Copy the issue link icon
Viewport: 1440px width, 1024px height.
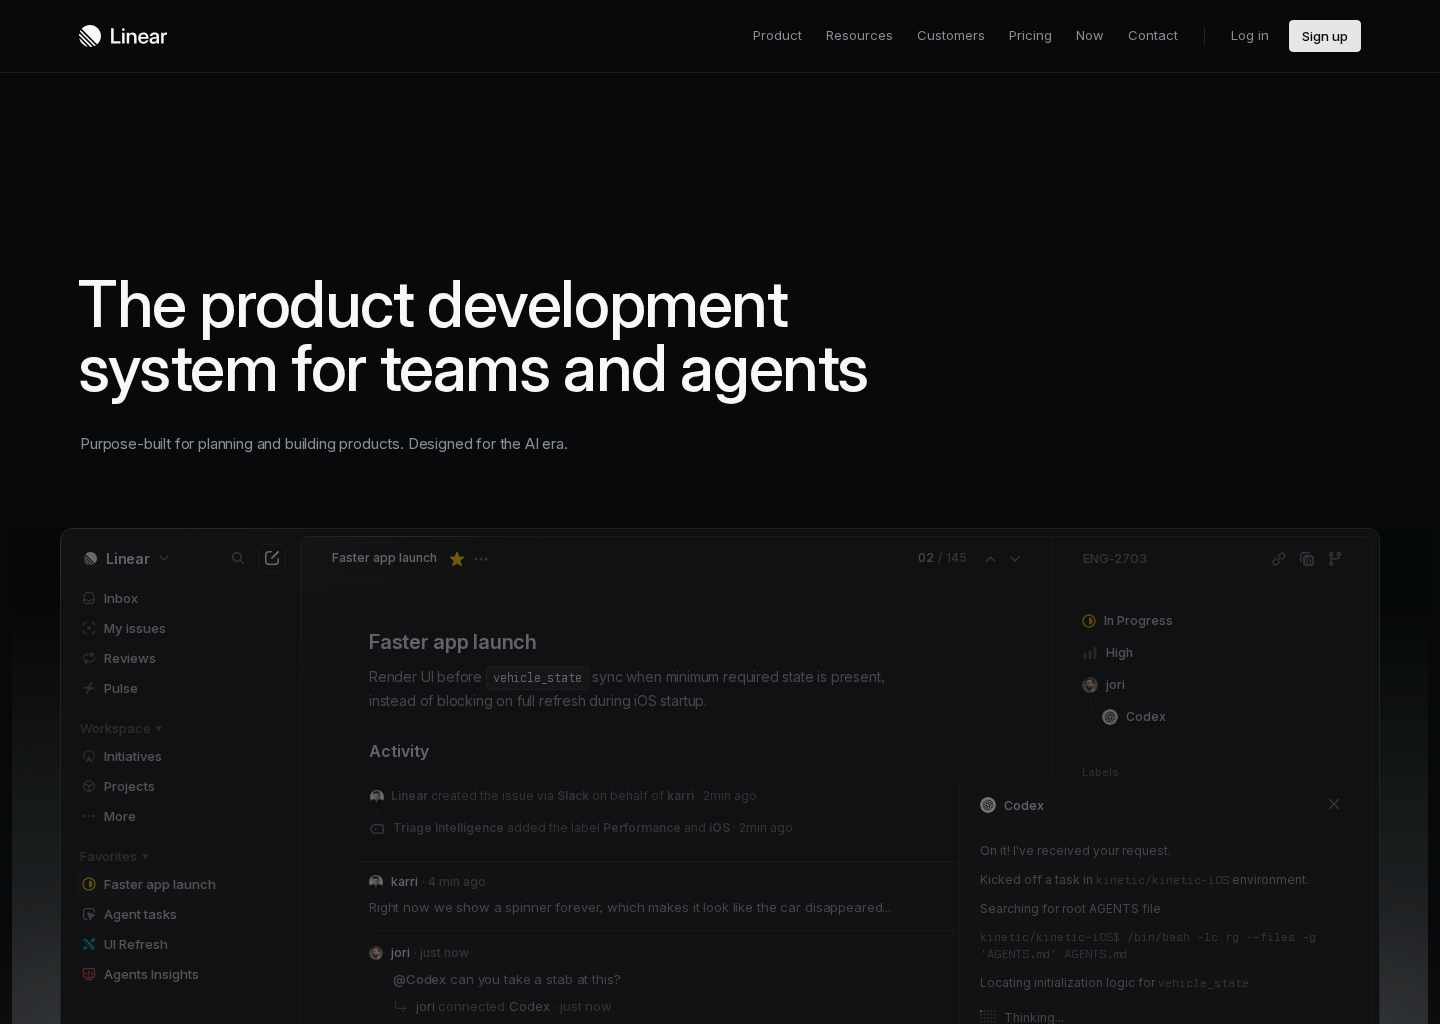[x=1279, y=559]
